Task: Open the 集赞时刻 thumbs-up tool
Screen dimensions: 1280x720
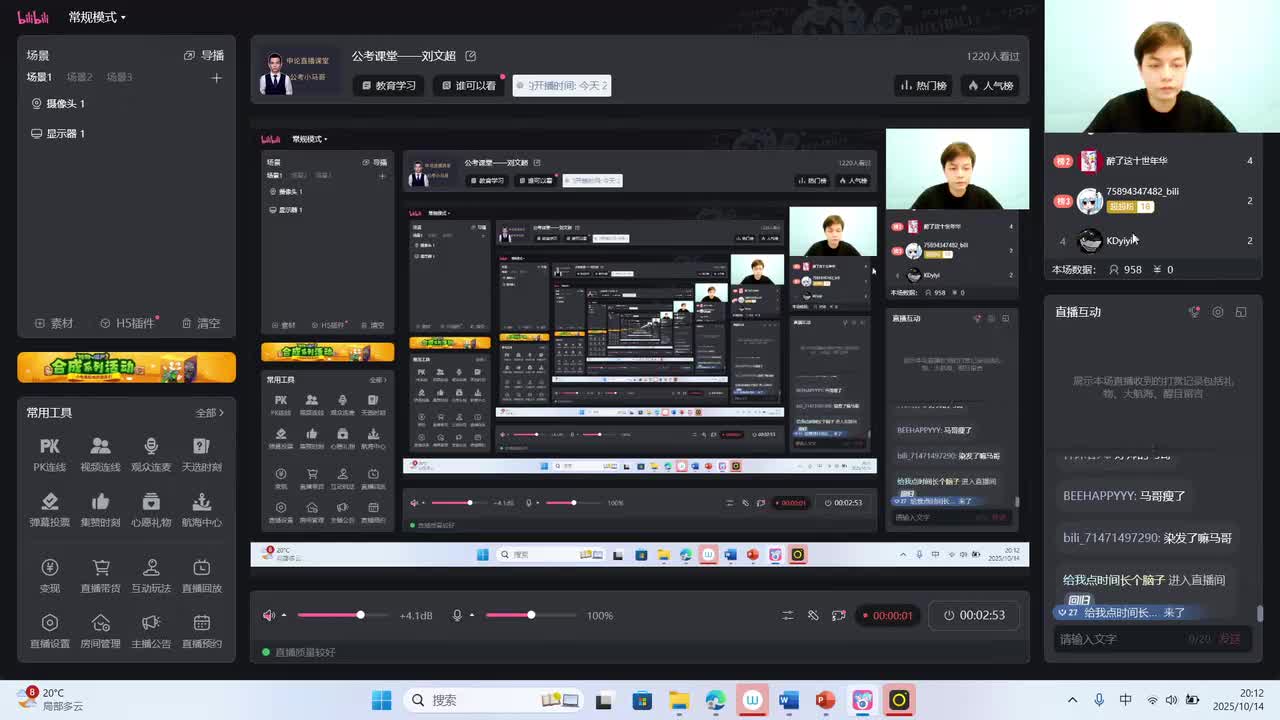Action: pyautogui.click(x=100, y=509)
